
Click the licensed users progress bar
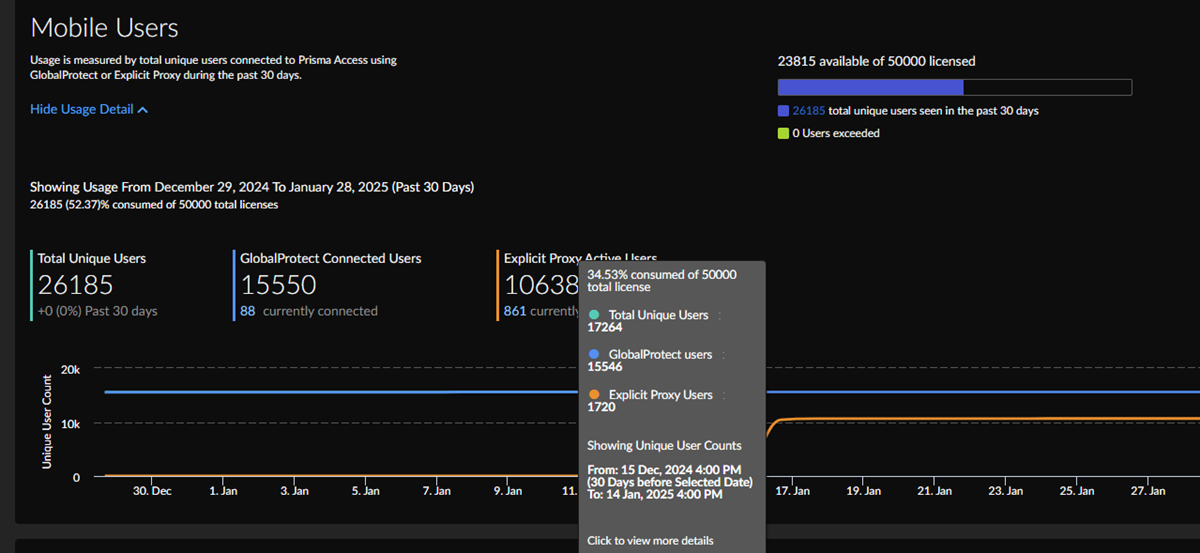(x=954, y=87)
